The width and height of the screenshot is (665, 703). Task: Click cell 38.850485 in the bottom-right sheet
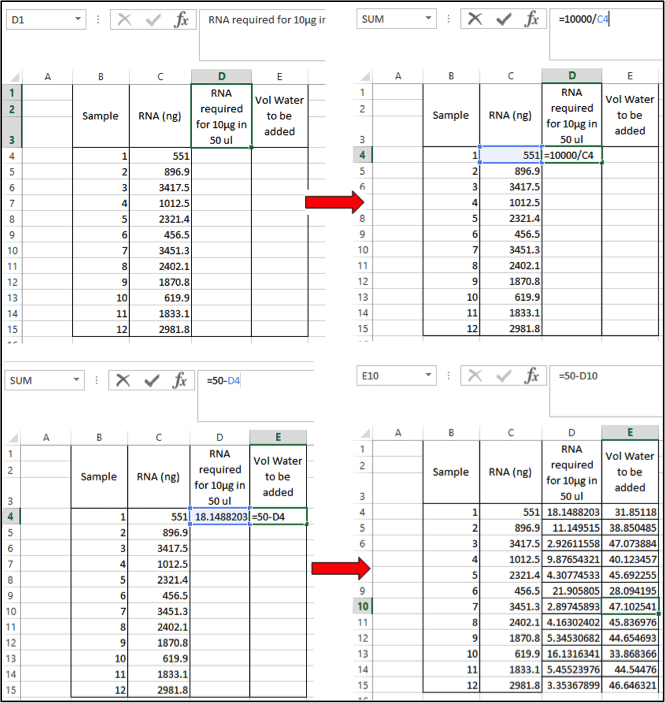click(x=630, y=528)
